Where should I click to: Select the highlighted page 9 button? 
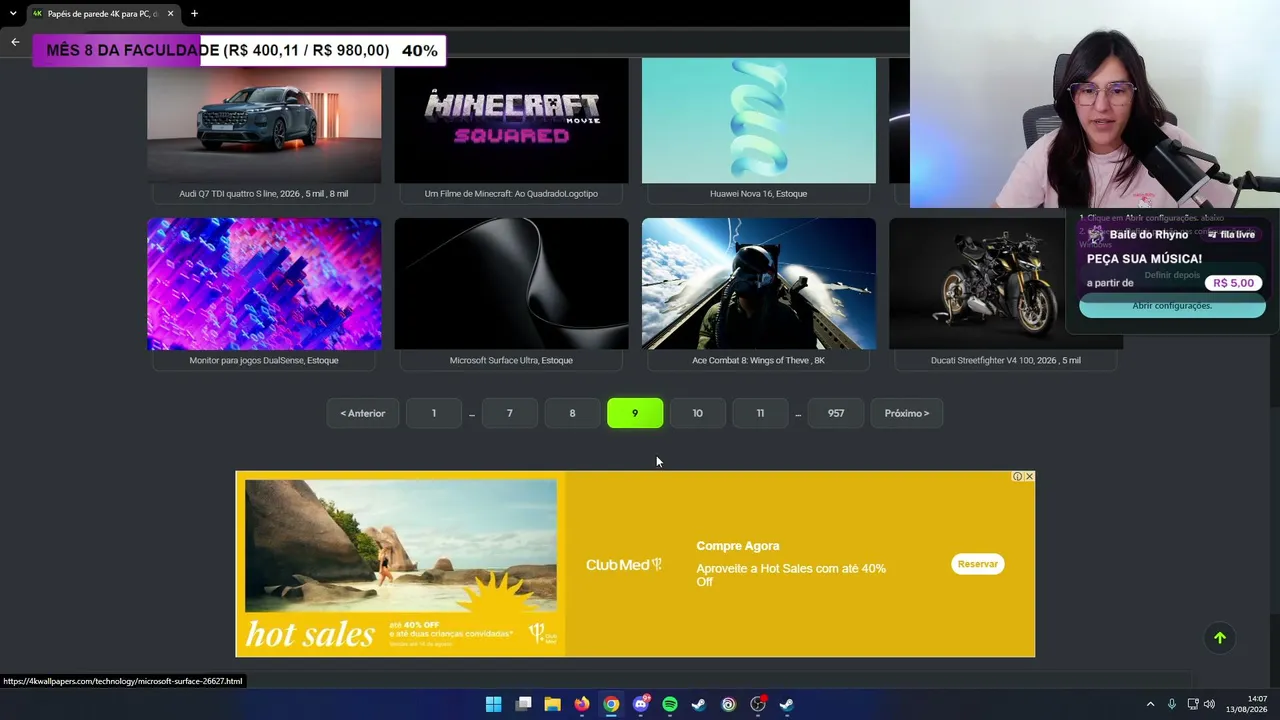tap(635, 413)
